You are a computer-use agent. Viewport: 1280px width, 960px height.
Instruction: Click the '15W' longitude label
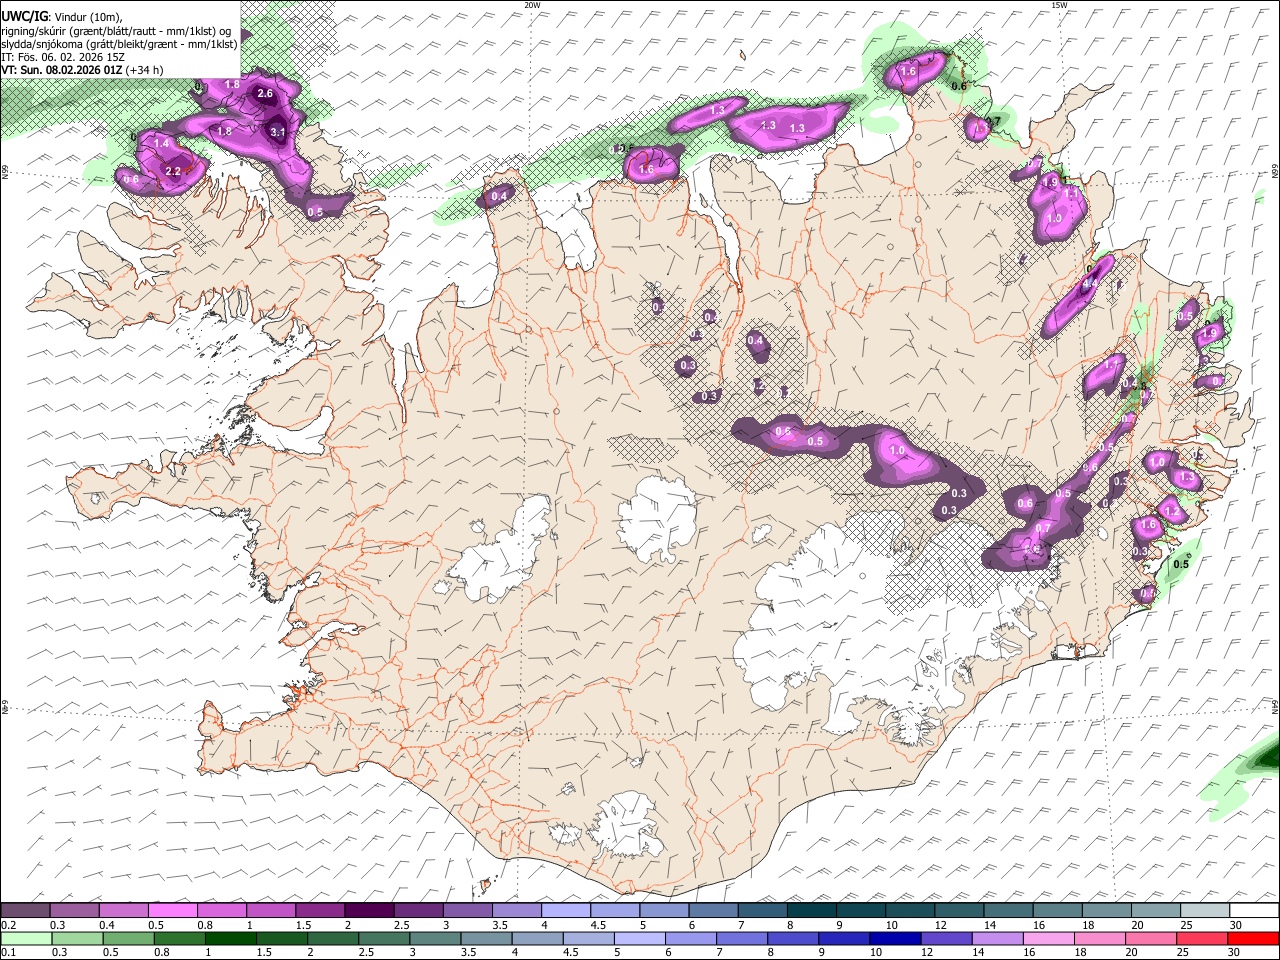1059,5
